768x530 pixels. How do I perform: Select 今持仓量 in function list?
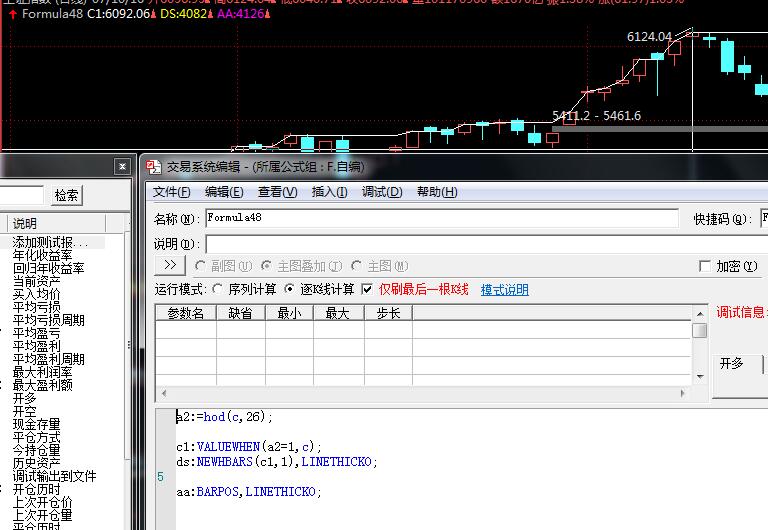click(36, 450)
